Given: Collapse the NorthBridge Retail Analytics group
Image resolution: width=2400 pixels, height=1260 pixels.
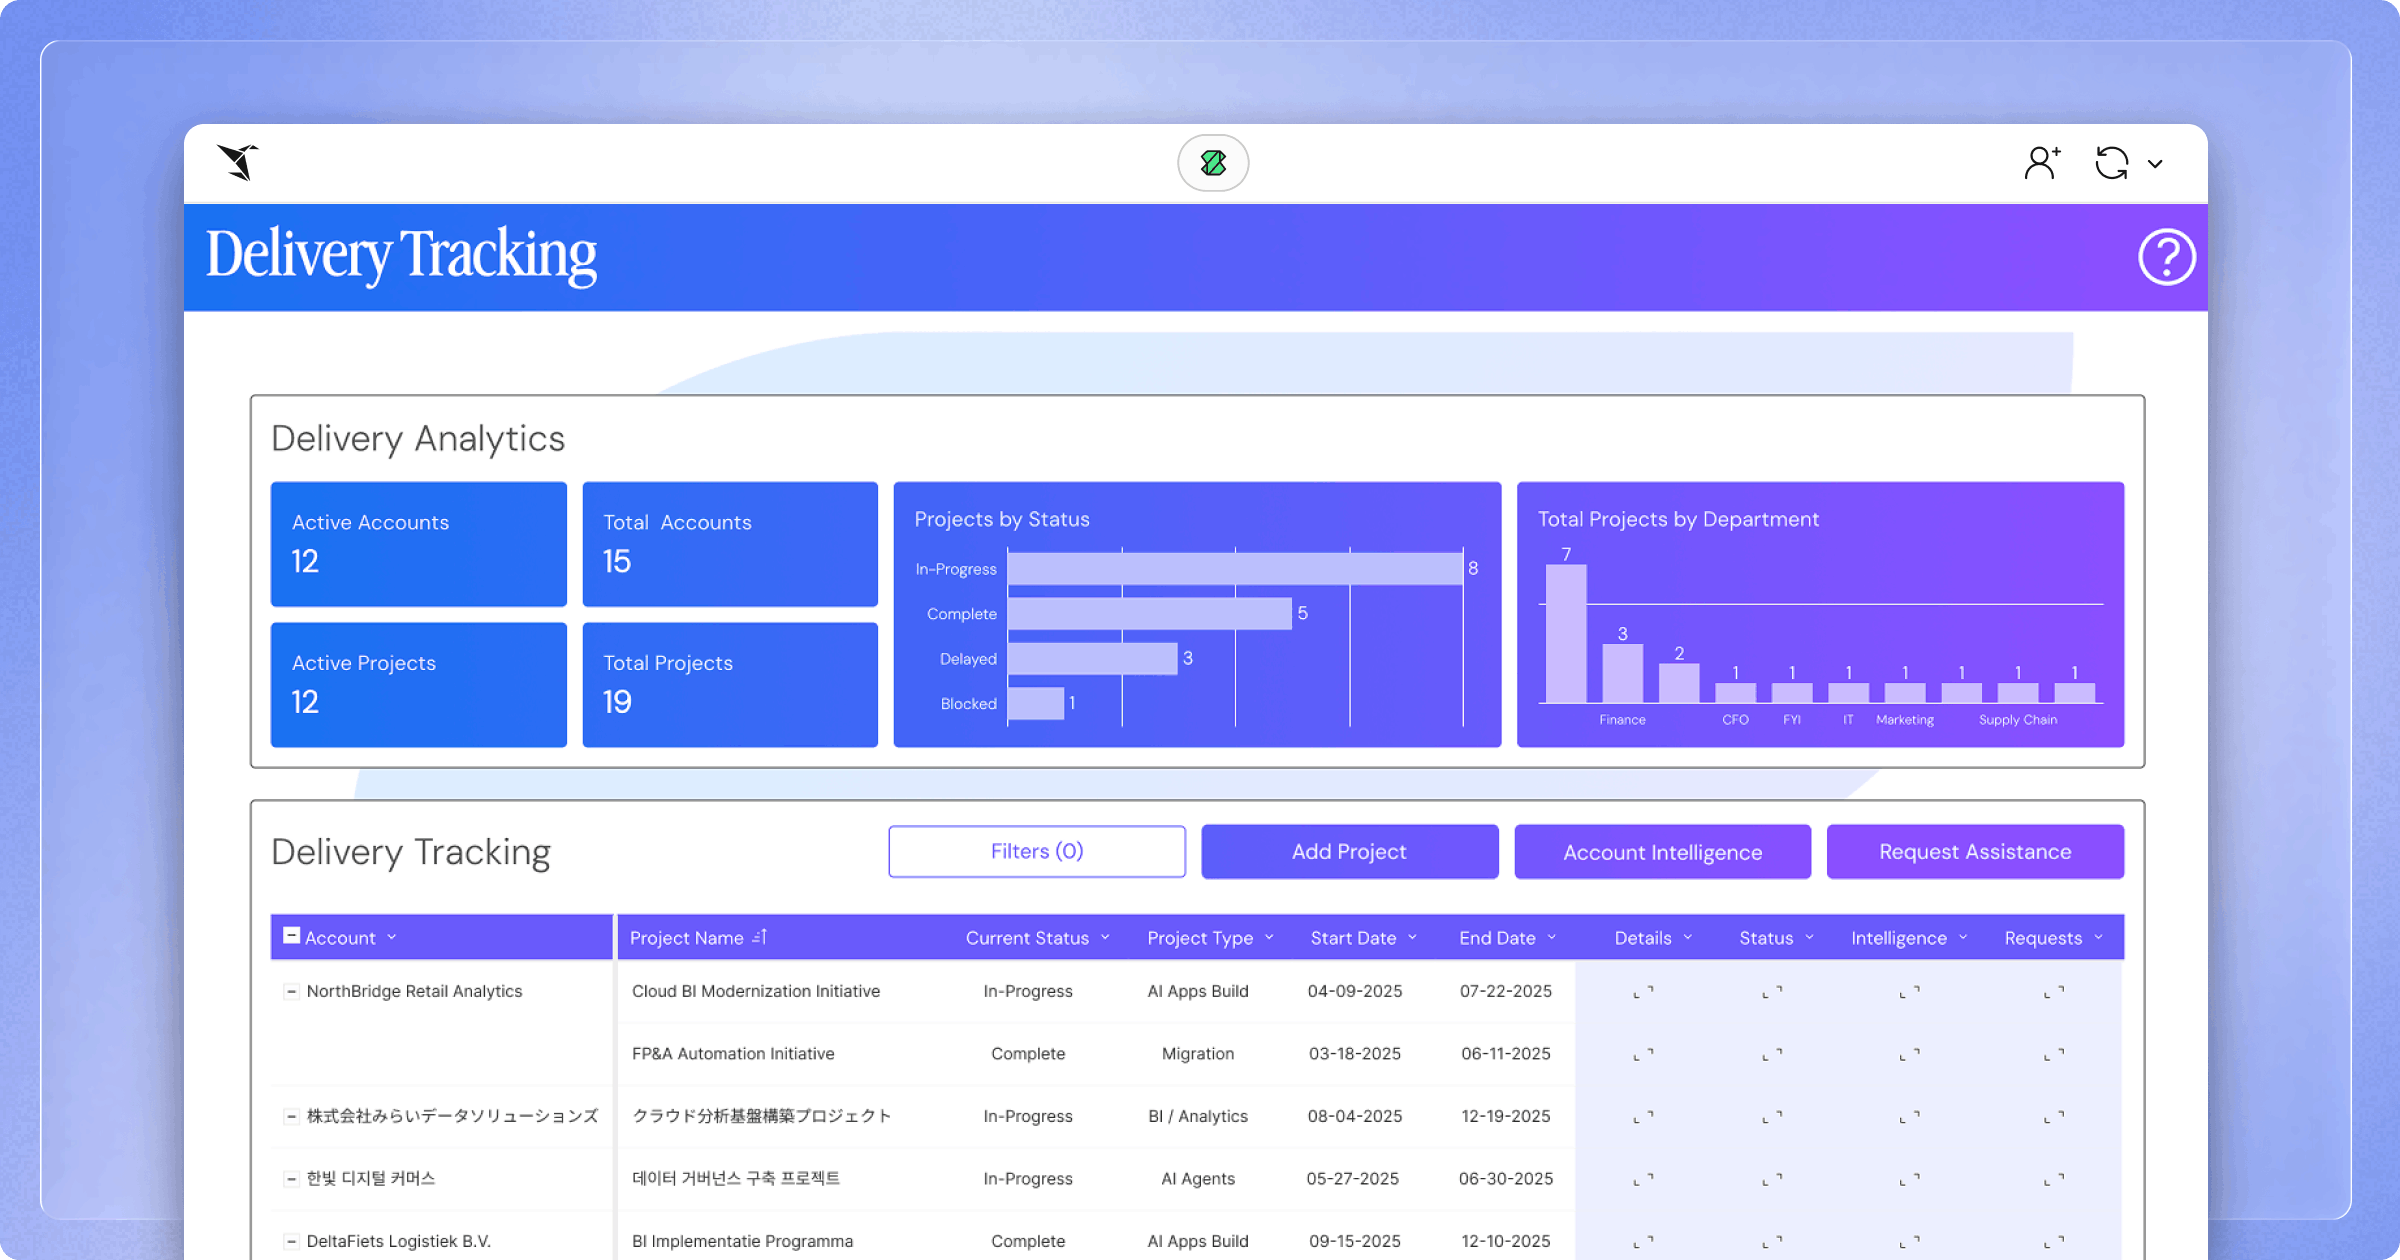Looking at the screenshot, I should (x=290, y=991).
